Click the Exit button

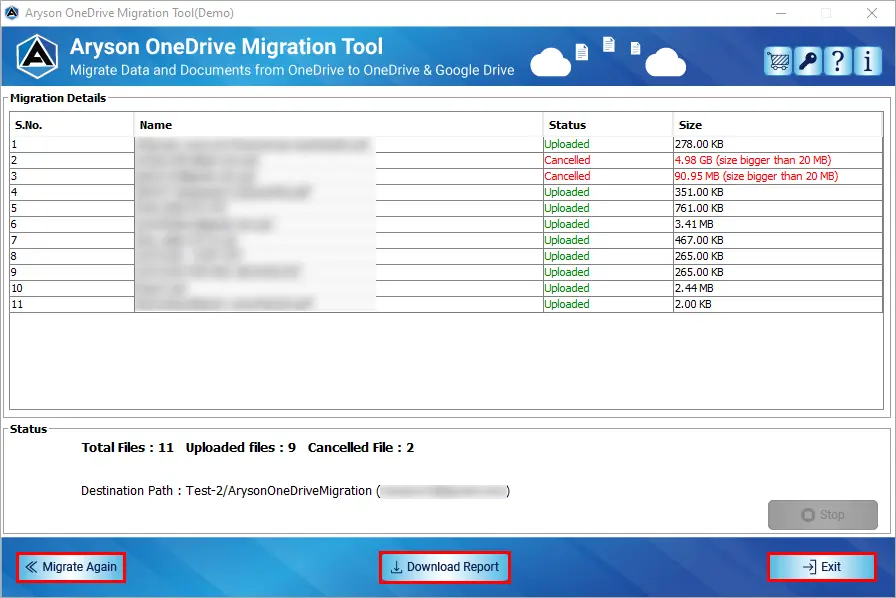coord(822,567)
